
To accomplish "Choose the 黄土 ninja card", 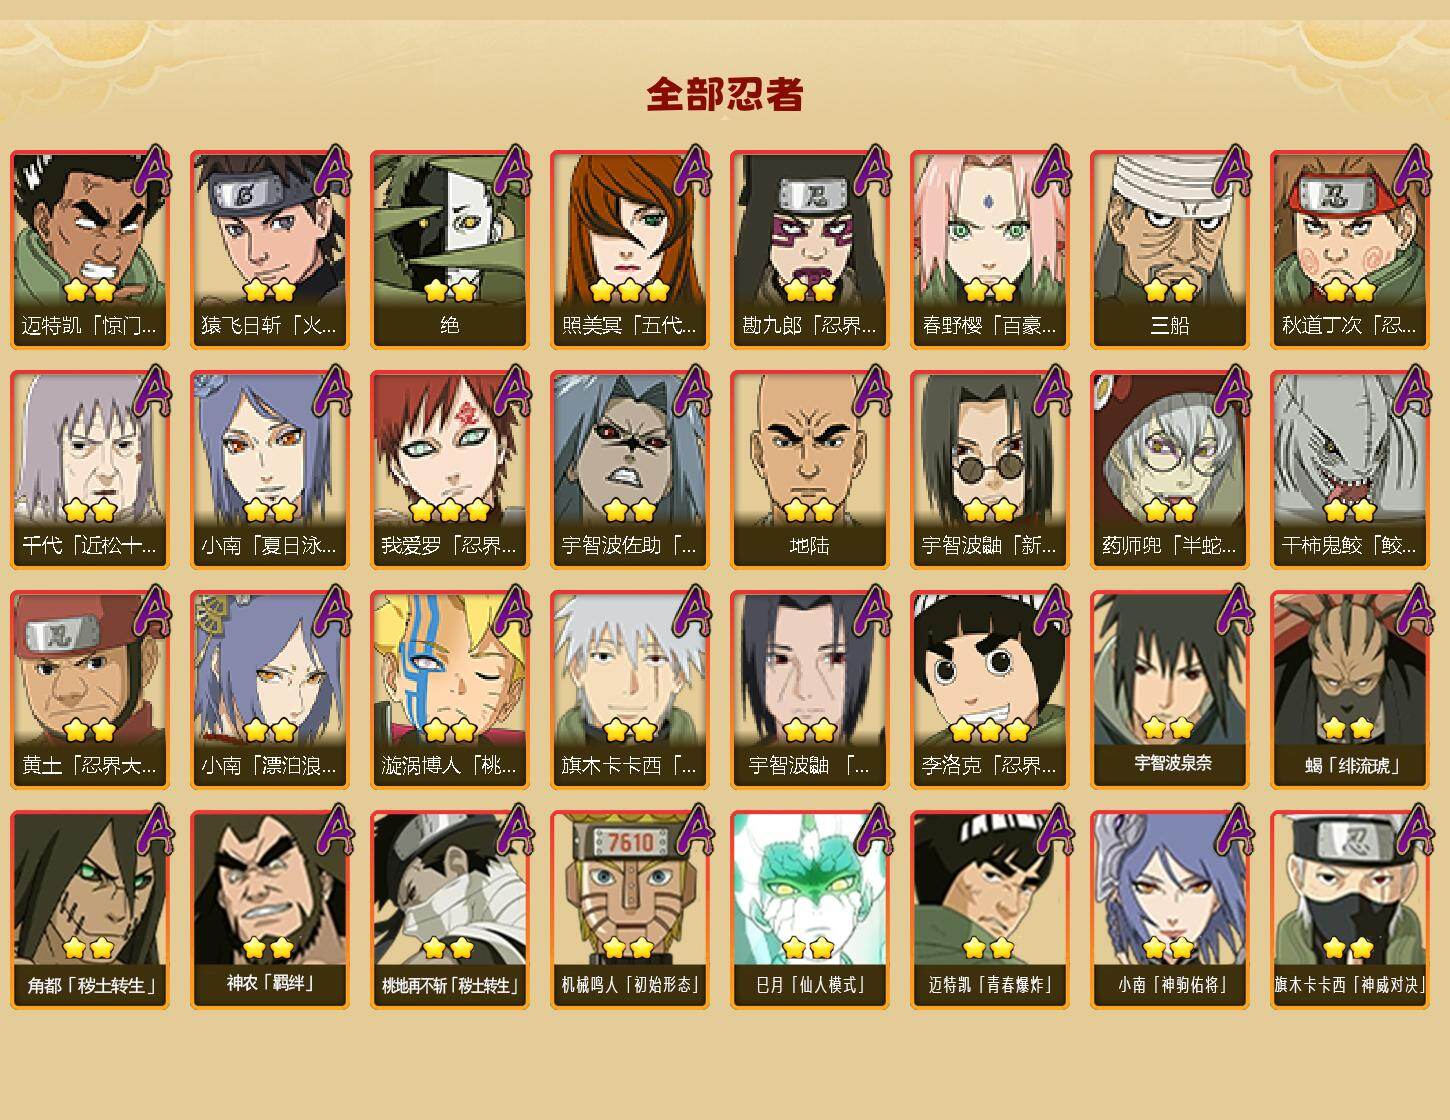I will point(89,690).
